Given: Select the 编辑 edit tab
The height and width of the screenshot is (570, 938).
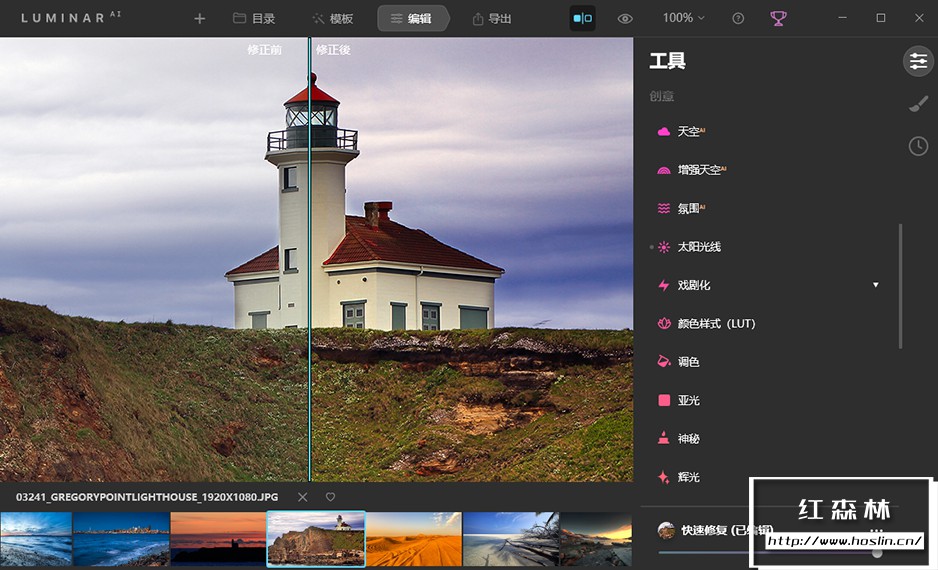Looking at the screenshot, I should click(412, 19).
